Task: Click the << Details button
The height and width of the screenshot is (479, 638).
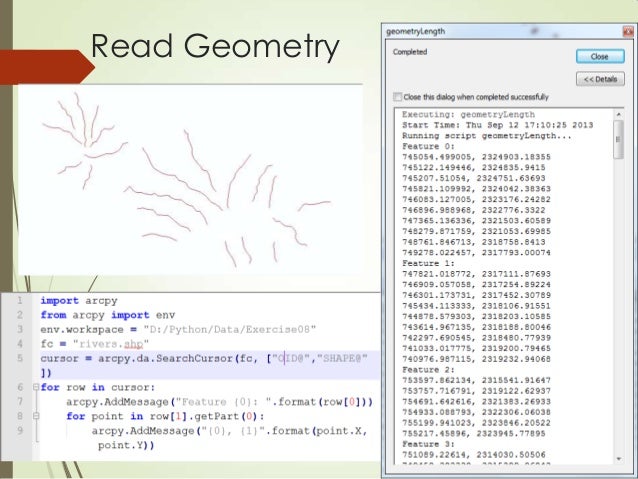Action: click(600, 79)
